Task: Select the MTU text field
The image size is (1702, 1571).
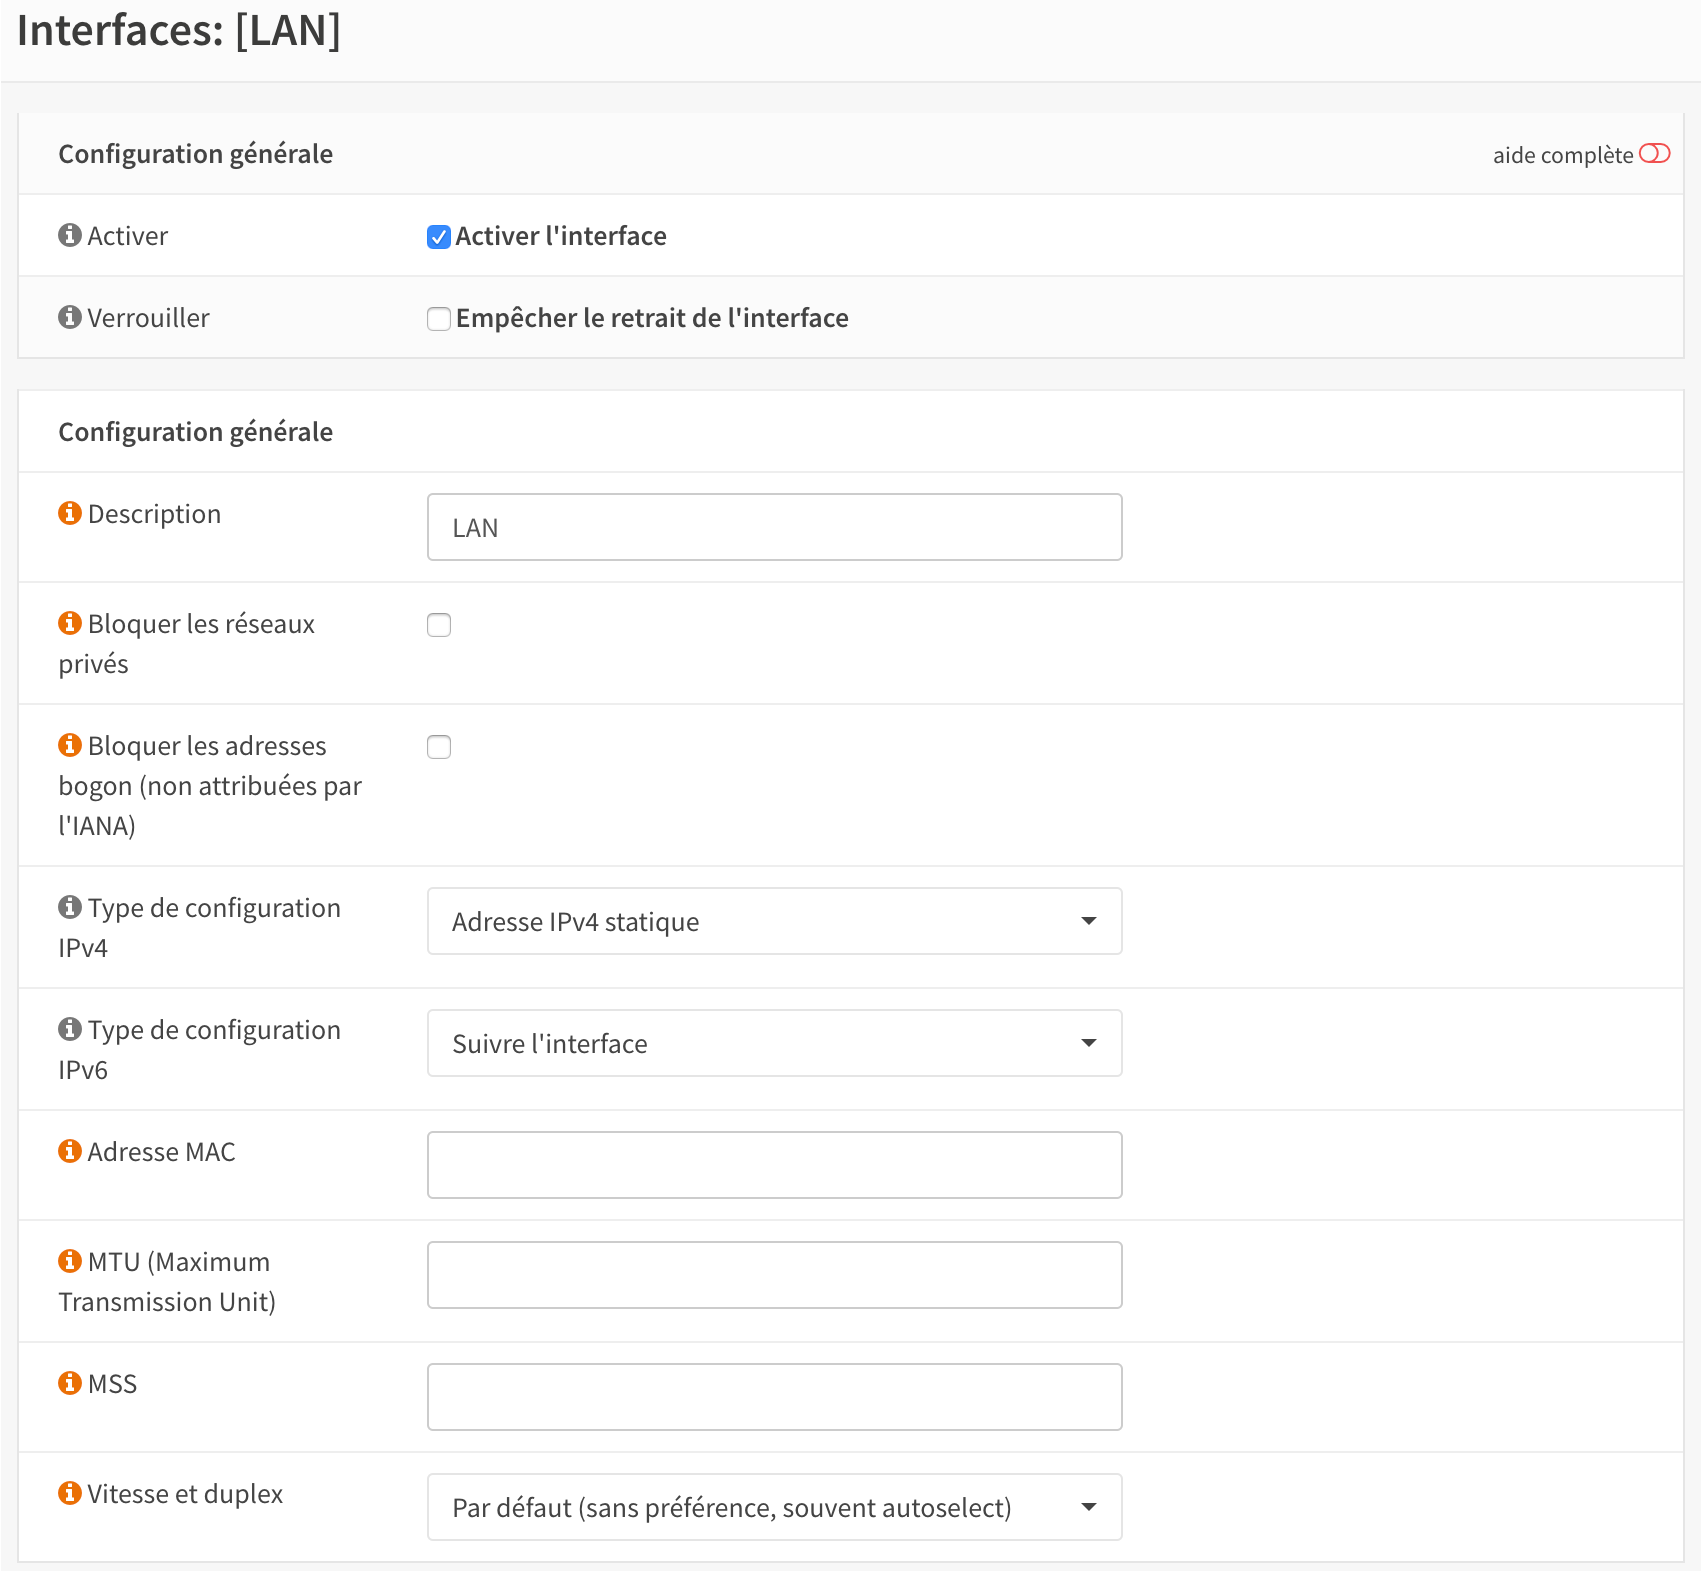Action: [x=774, y=1275]
